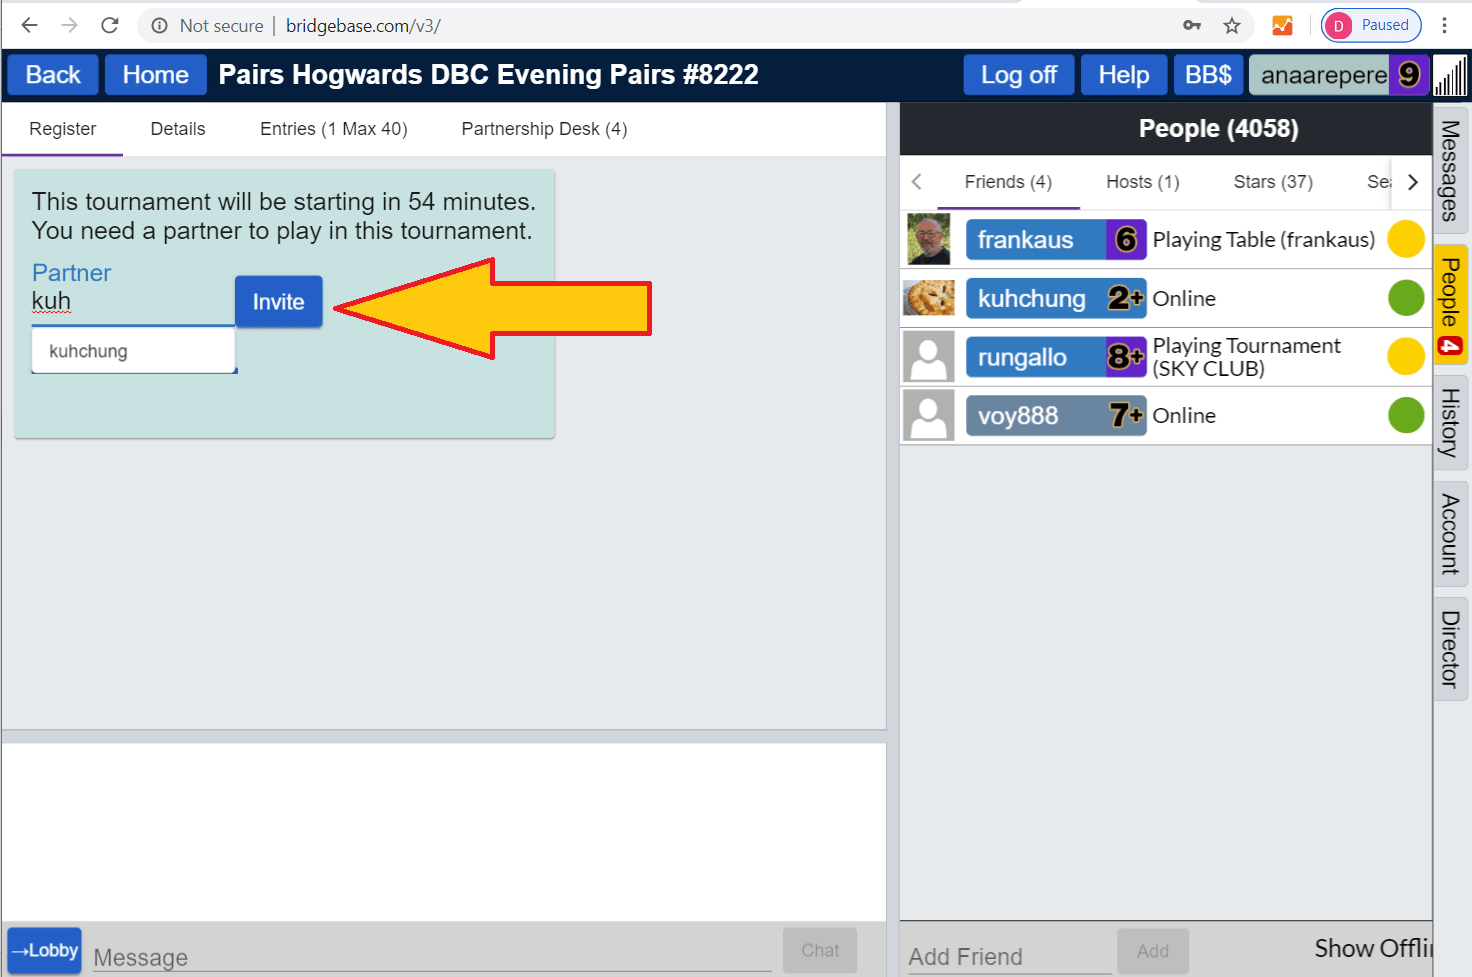This screenshot has width=1472, height=977.
Task: Bookmark this page with the star icon
Action: point(1232,25)
